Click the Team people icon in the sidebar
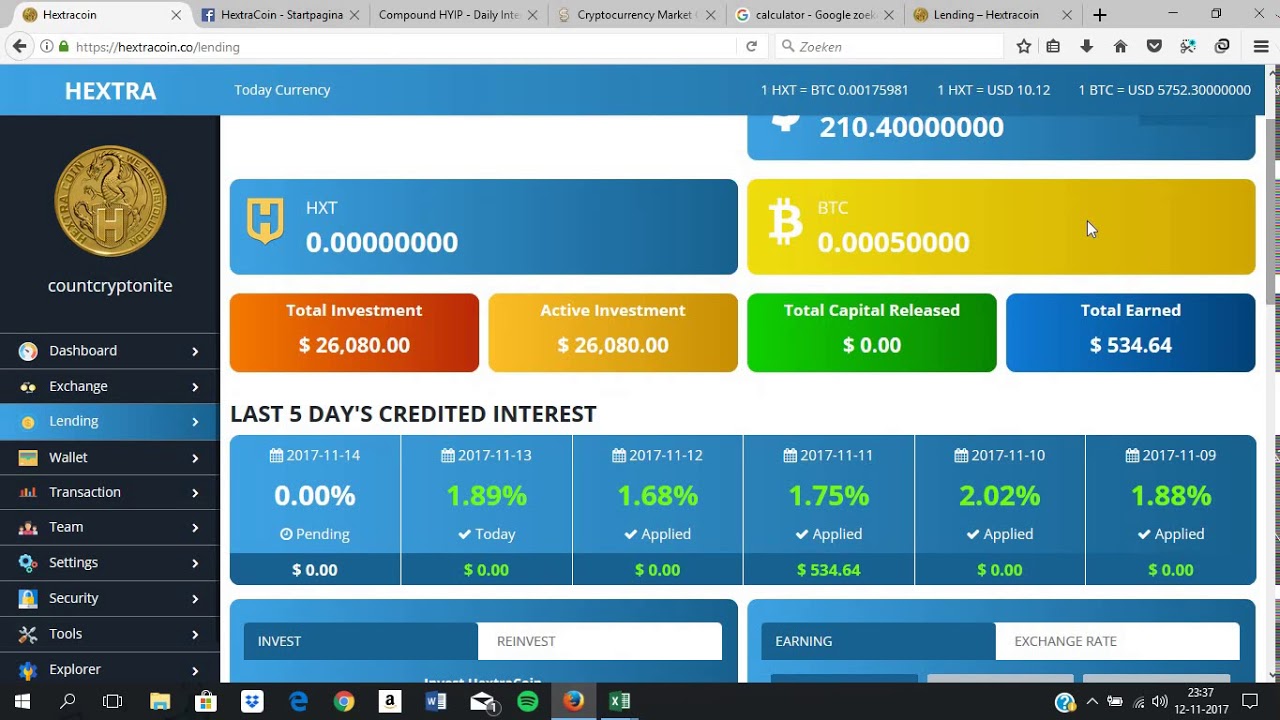This screenshot has height=720, width=1280. [x=28, y=527]
